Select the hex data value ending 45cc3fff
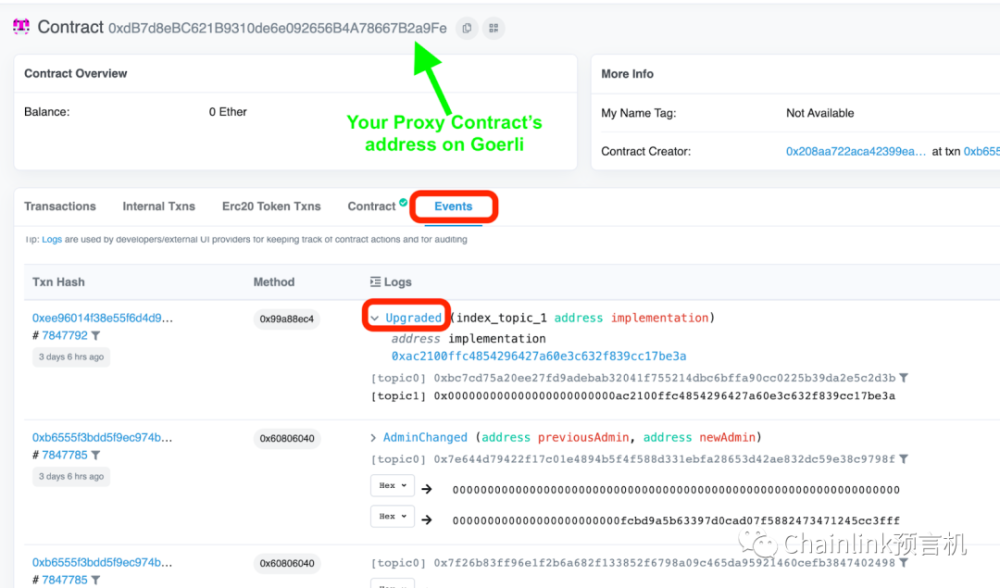This screenshot has height=588, width=1000. [676, 520]
